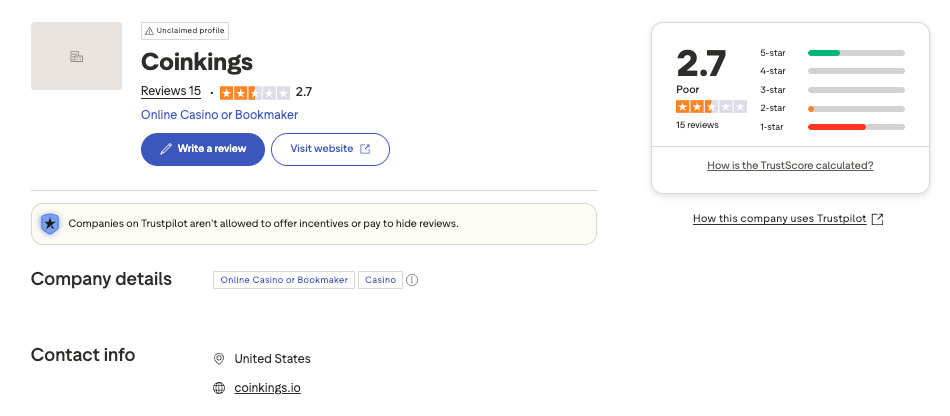Open How is the TrustScore calculated link
This screenshot has height=416, width=950.
click(790, 166)
